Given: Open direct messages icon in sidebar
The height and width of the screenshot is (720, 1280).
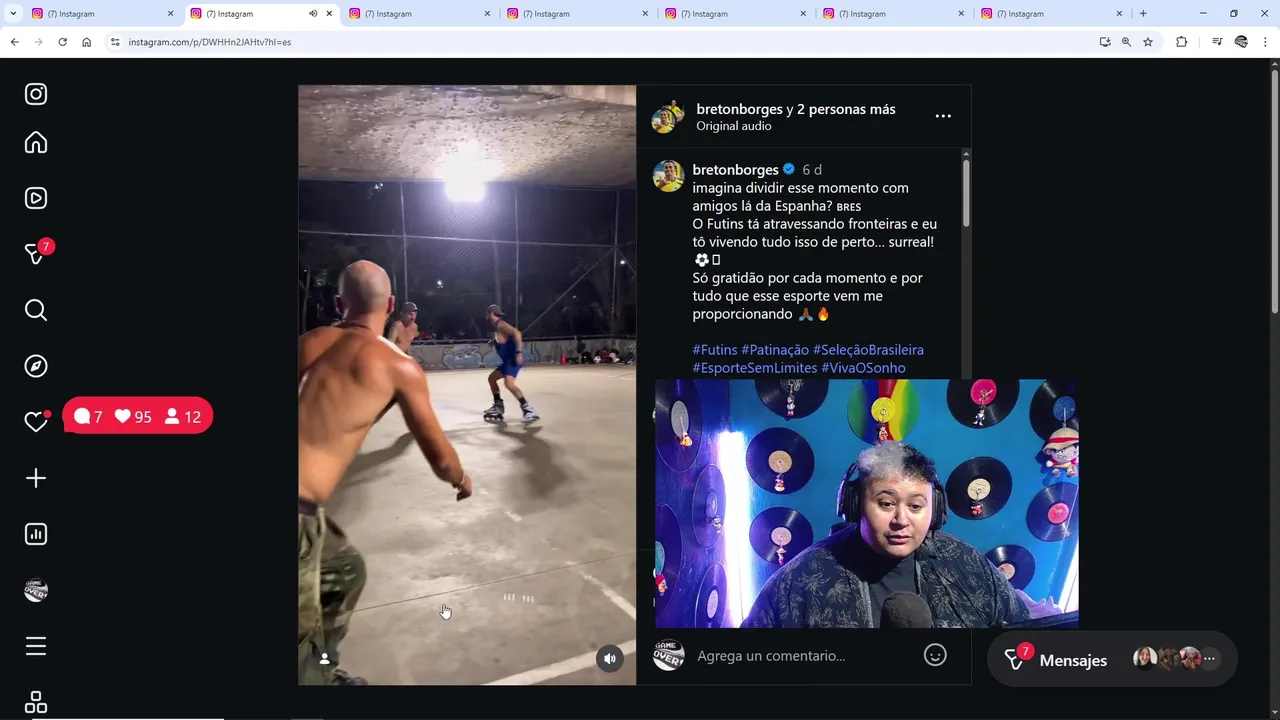Looking at the screenshot, I should (x=36, y=254).
